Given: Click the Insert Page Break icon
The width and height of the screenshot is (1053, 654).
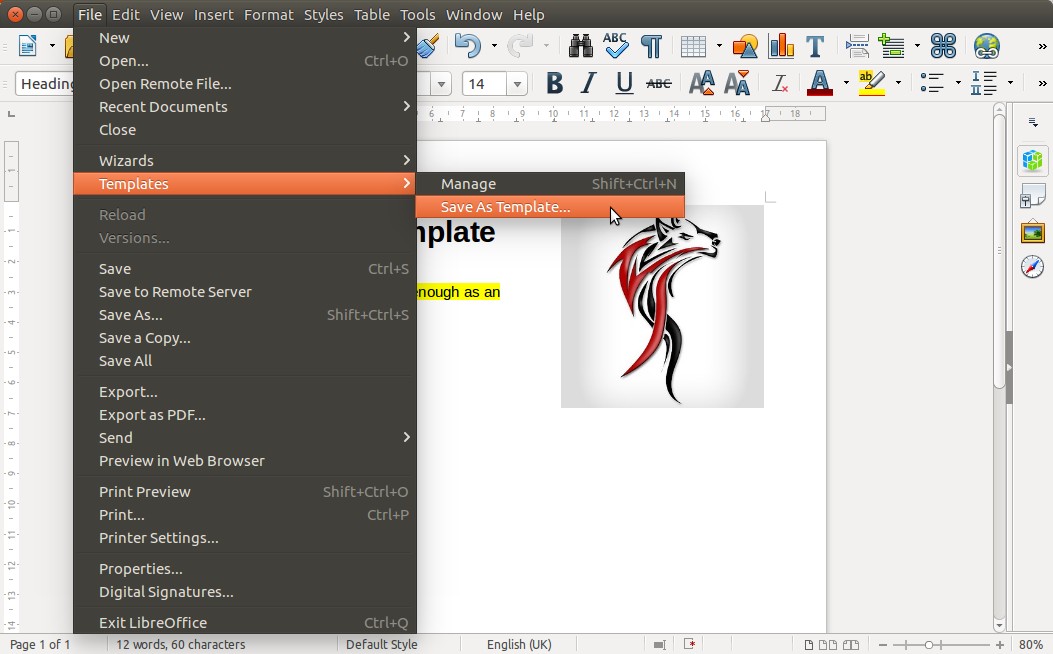Looking at the screenshot, I should (x=857, y=46).
